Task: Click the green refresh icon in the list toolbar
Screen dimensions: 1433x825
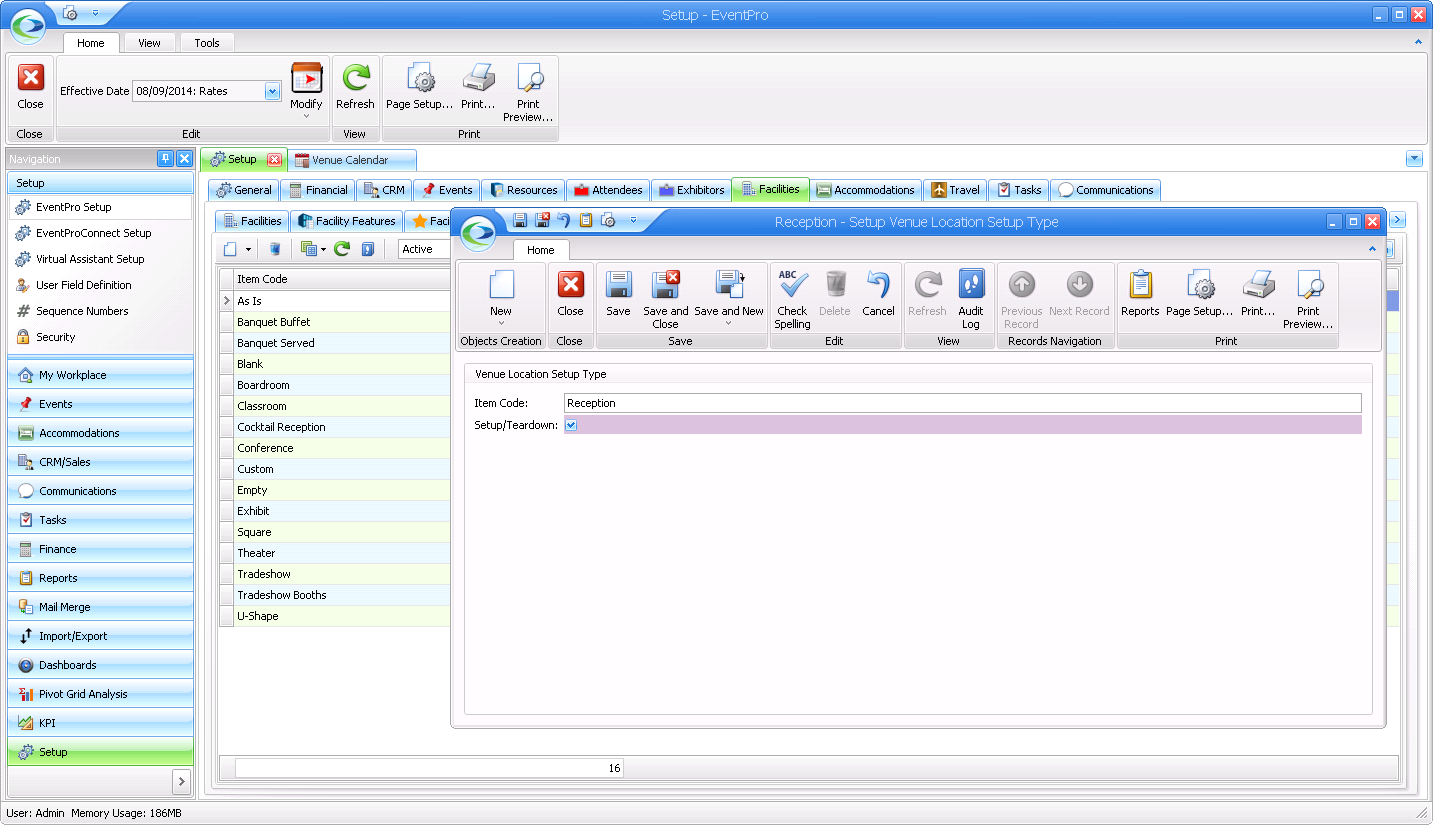Action: 342,249
